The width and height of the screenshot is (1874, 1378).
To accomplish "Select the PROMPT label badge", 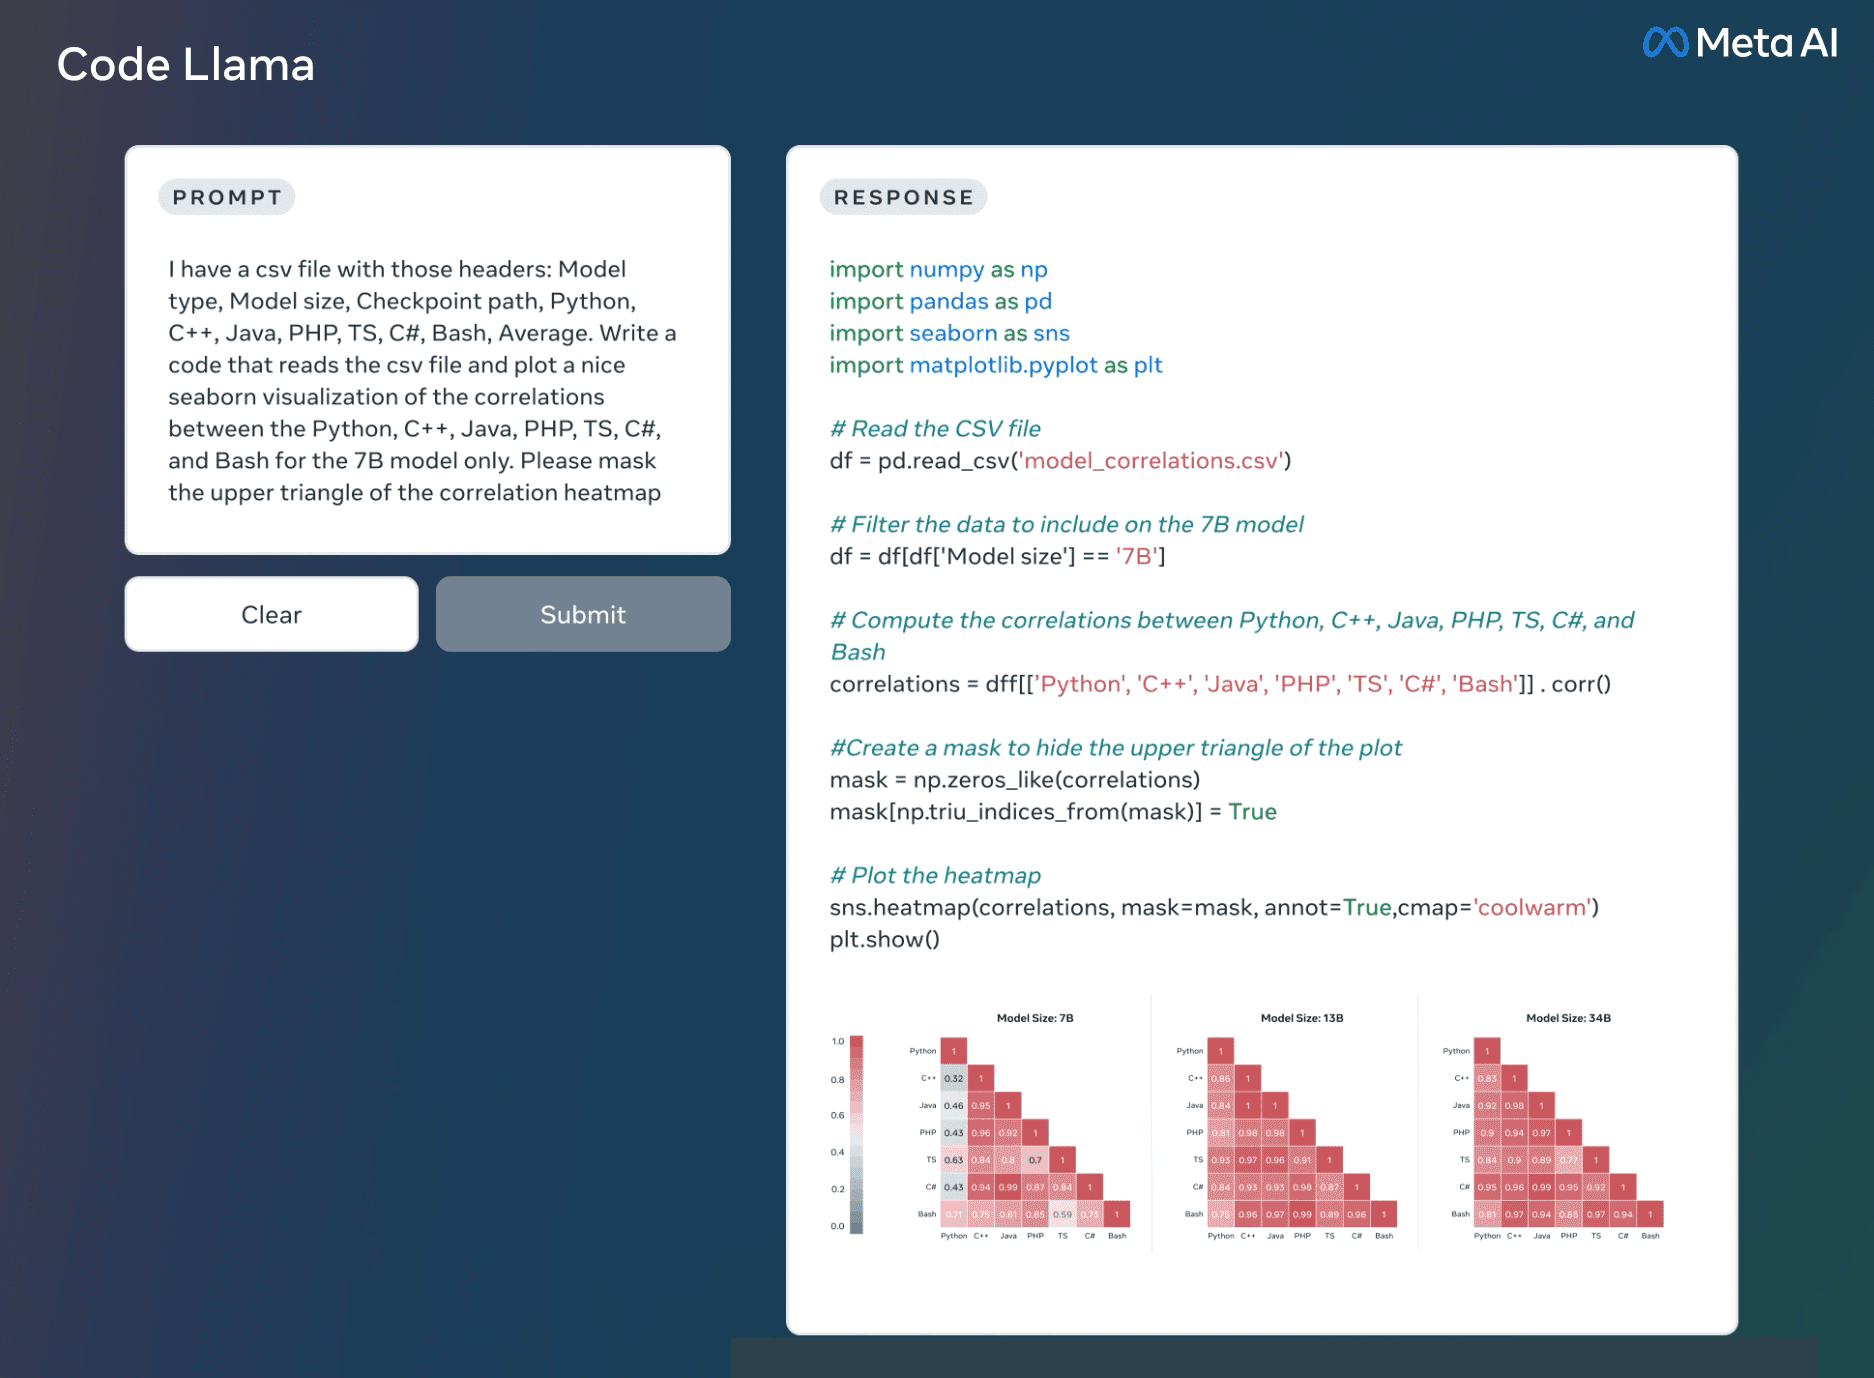I will (227, 197).
